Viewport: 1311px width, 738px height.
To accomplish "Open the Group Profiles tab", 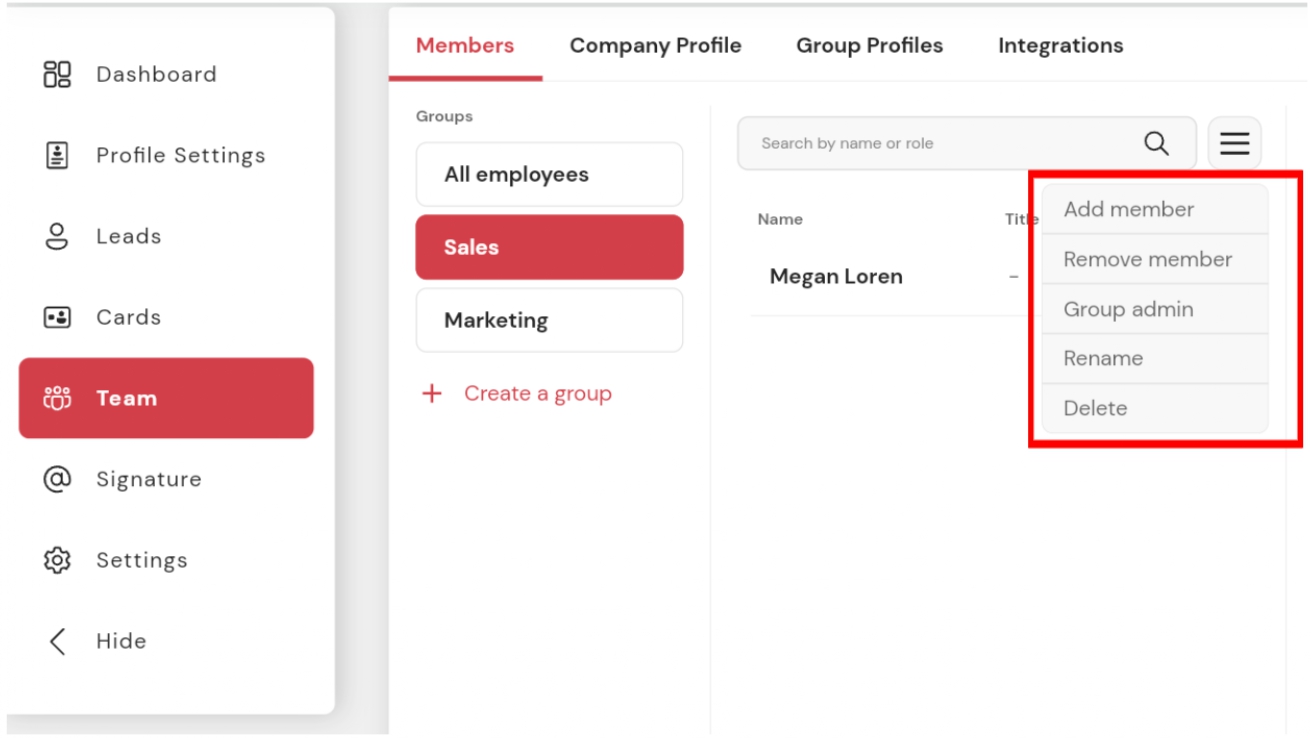I will [869, 45].
